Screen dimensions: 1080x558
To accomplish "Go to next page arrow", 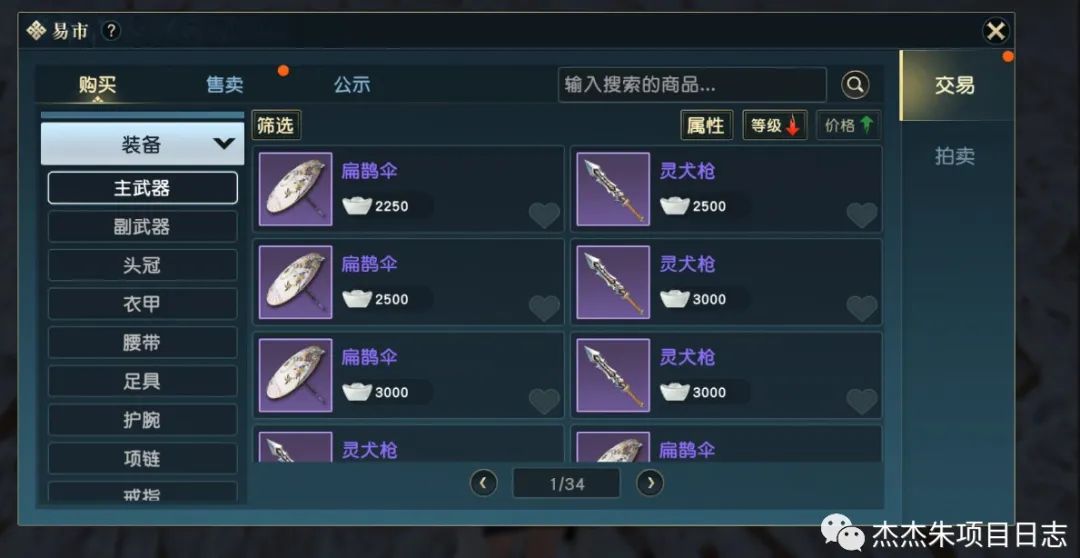I will (x=650, y=483).
